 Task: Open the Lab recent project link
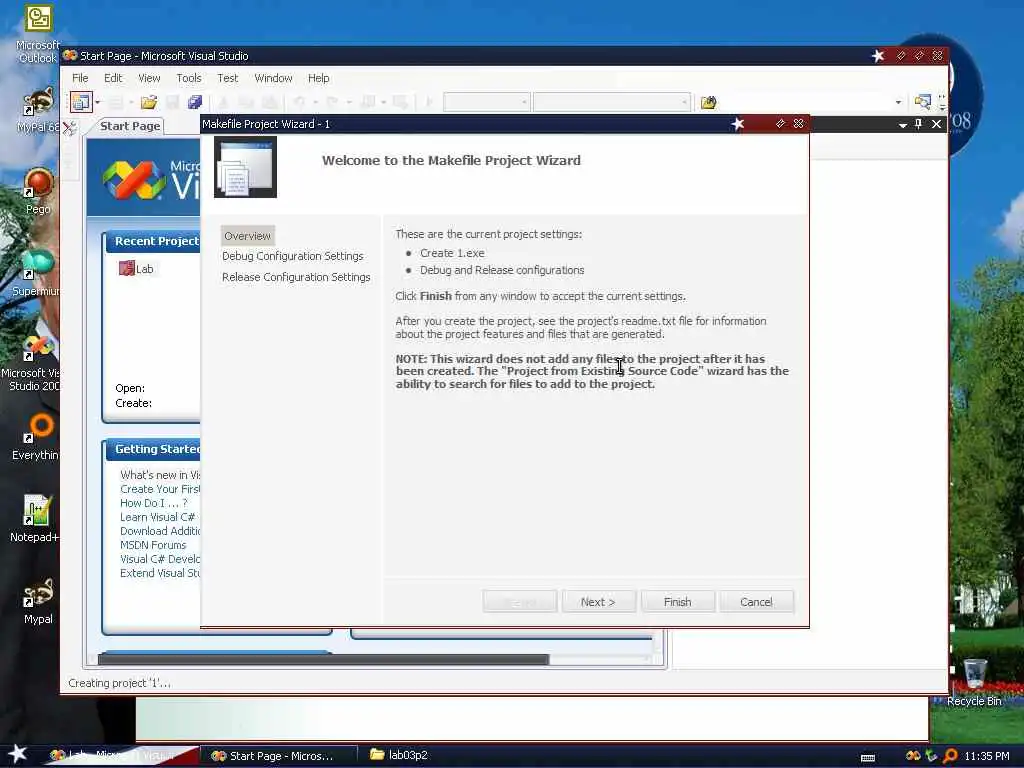tap(144, 268)
